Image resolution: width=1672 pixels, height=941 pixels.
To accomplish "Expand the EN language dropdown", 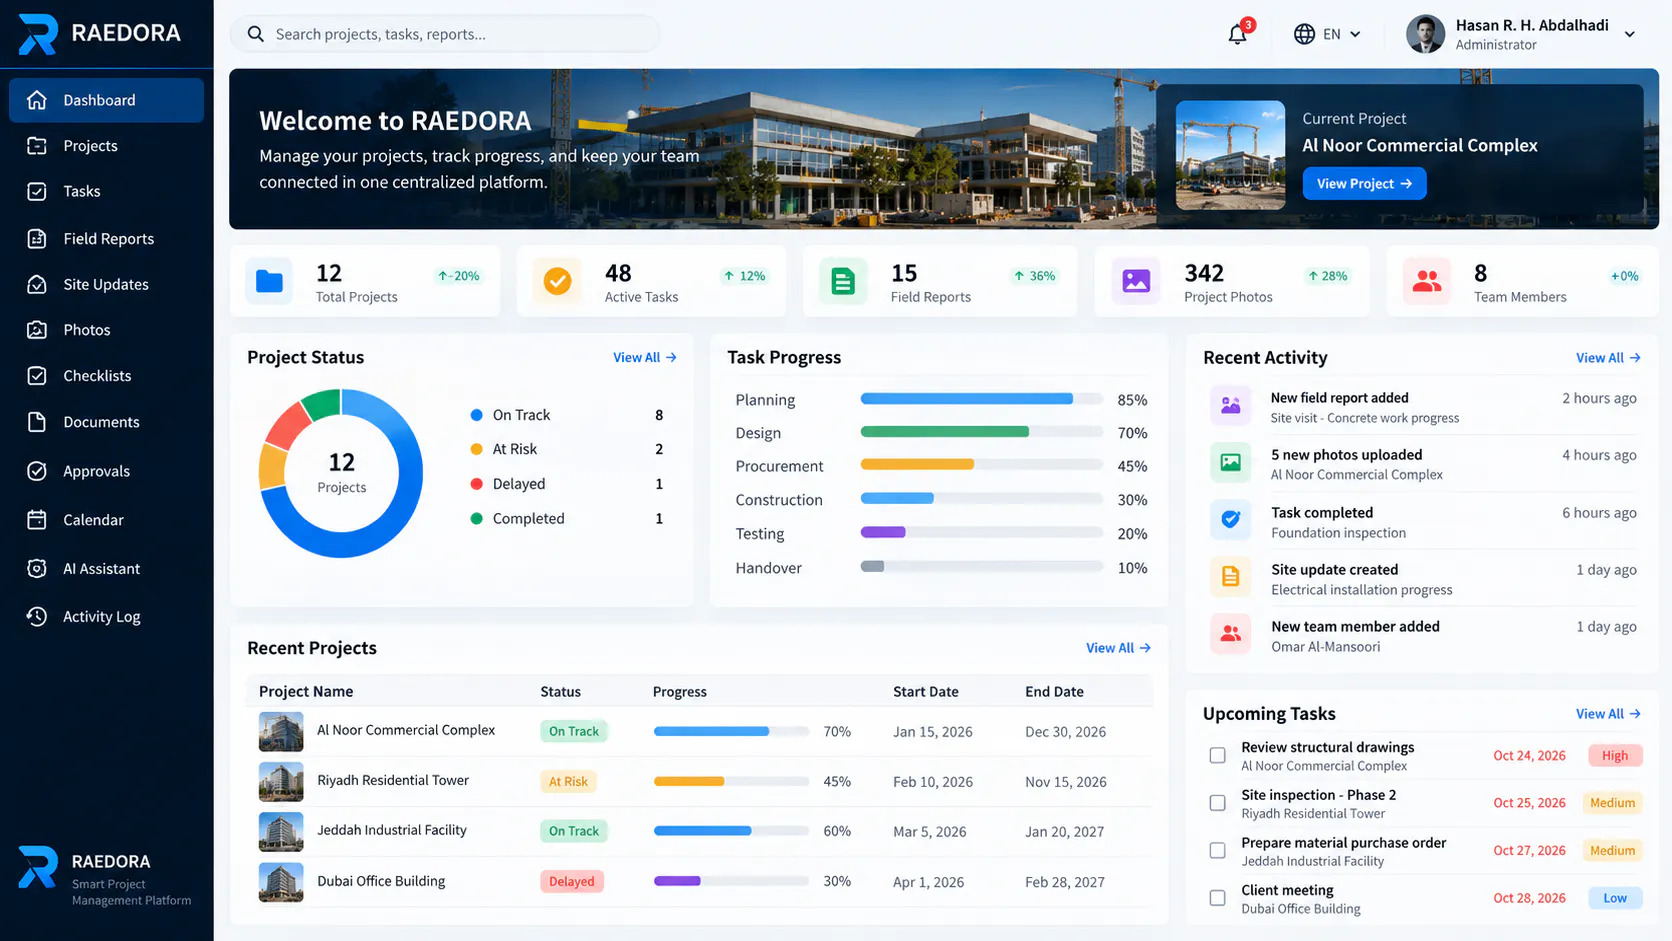I will click(x=1327, y=34).
